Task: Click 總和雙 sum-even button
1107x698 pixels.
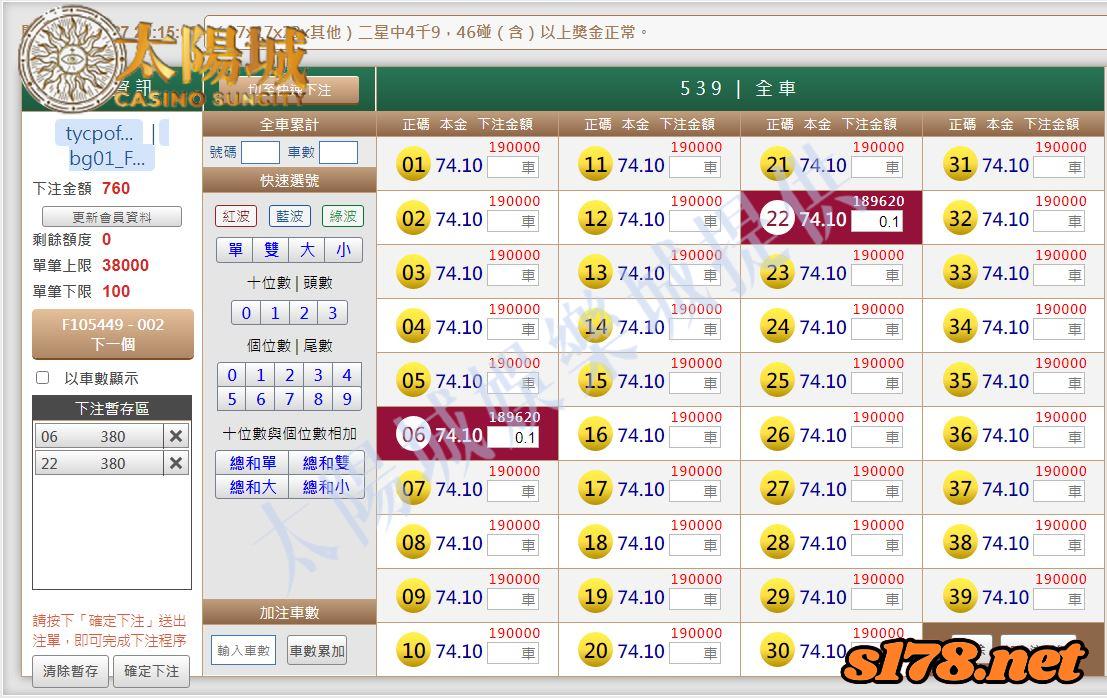Action: click(326, 463)
